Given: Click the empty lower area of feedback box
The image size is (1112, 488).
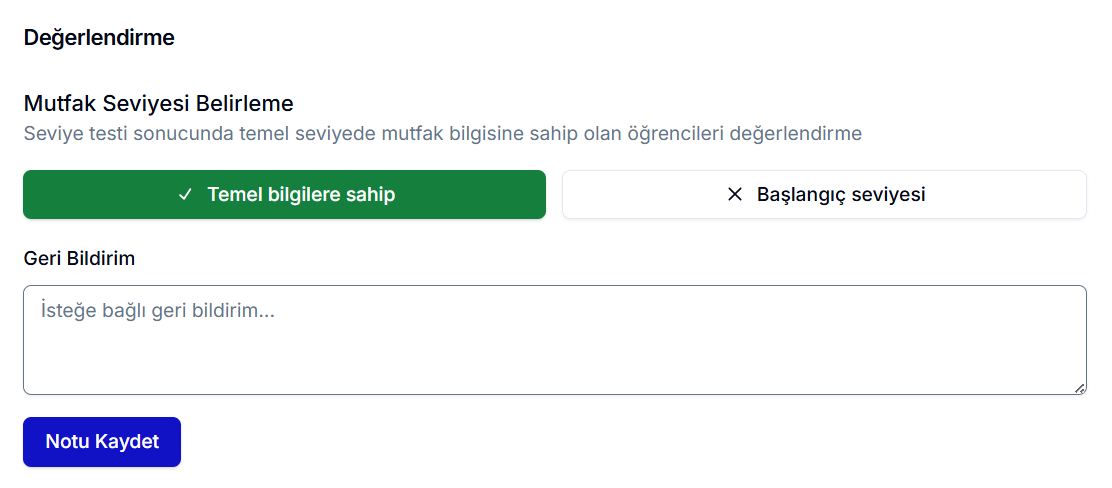Looking at the screenshot, I should click(x=554, y=370).
